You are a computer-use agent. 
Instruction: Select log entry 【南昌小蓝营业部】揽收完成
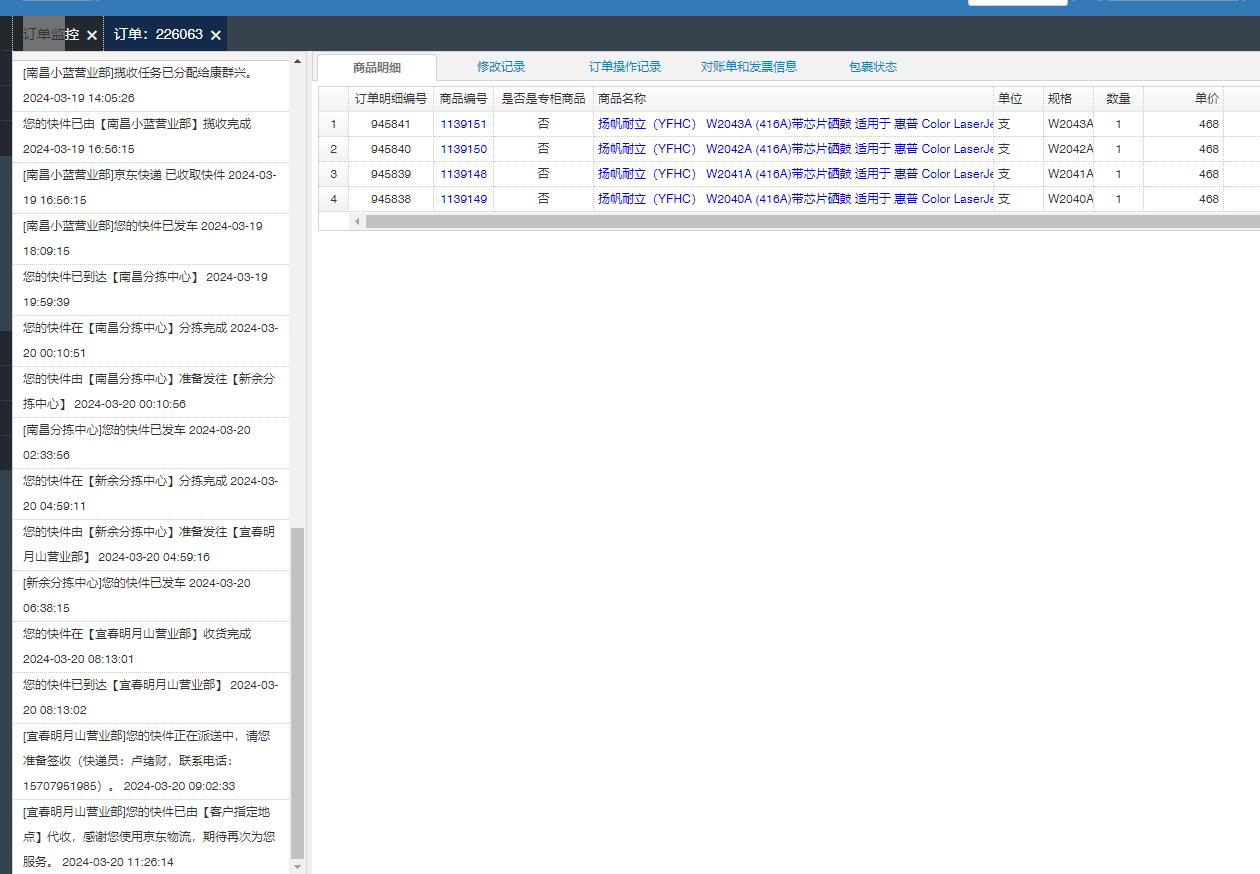pyautogui.click(x=151, y=137)
